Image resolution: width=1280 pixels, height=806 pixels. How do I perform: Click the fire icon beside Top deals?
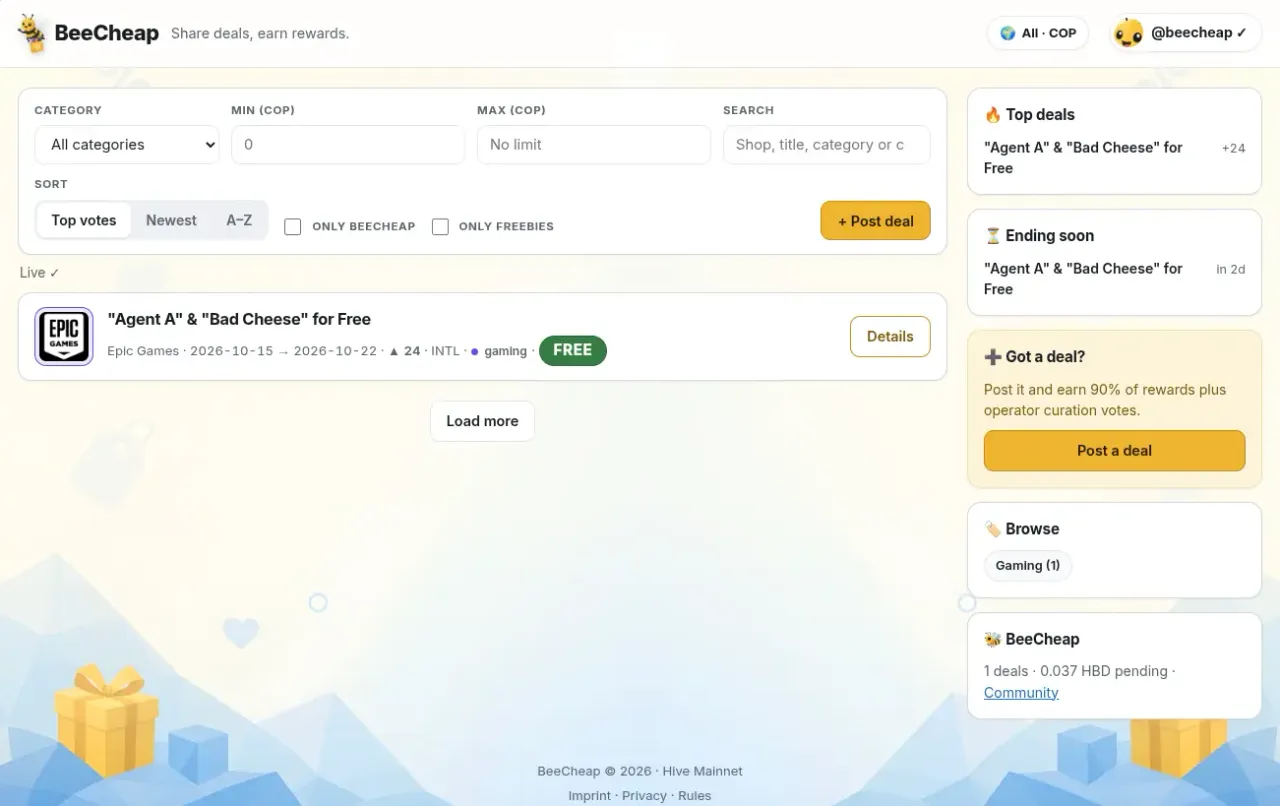pyautogui.click(x=993, y=115)
